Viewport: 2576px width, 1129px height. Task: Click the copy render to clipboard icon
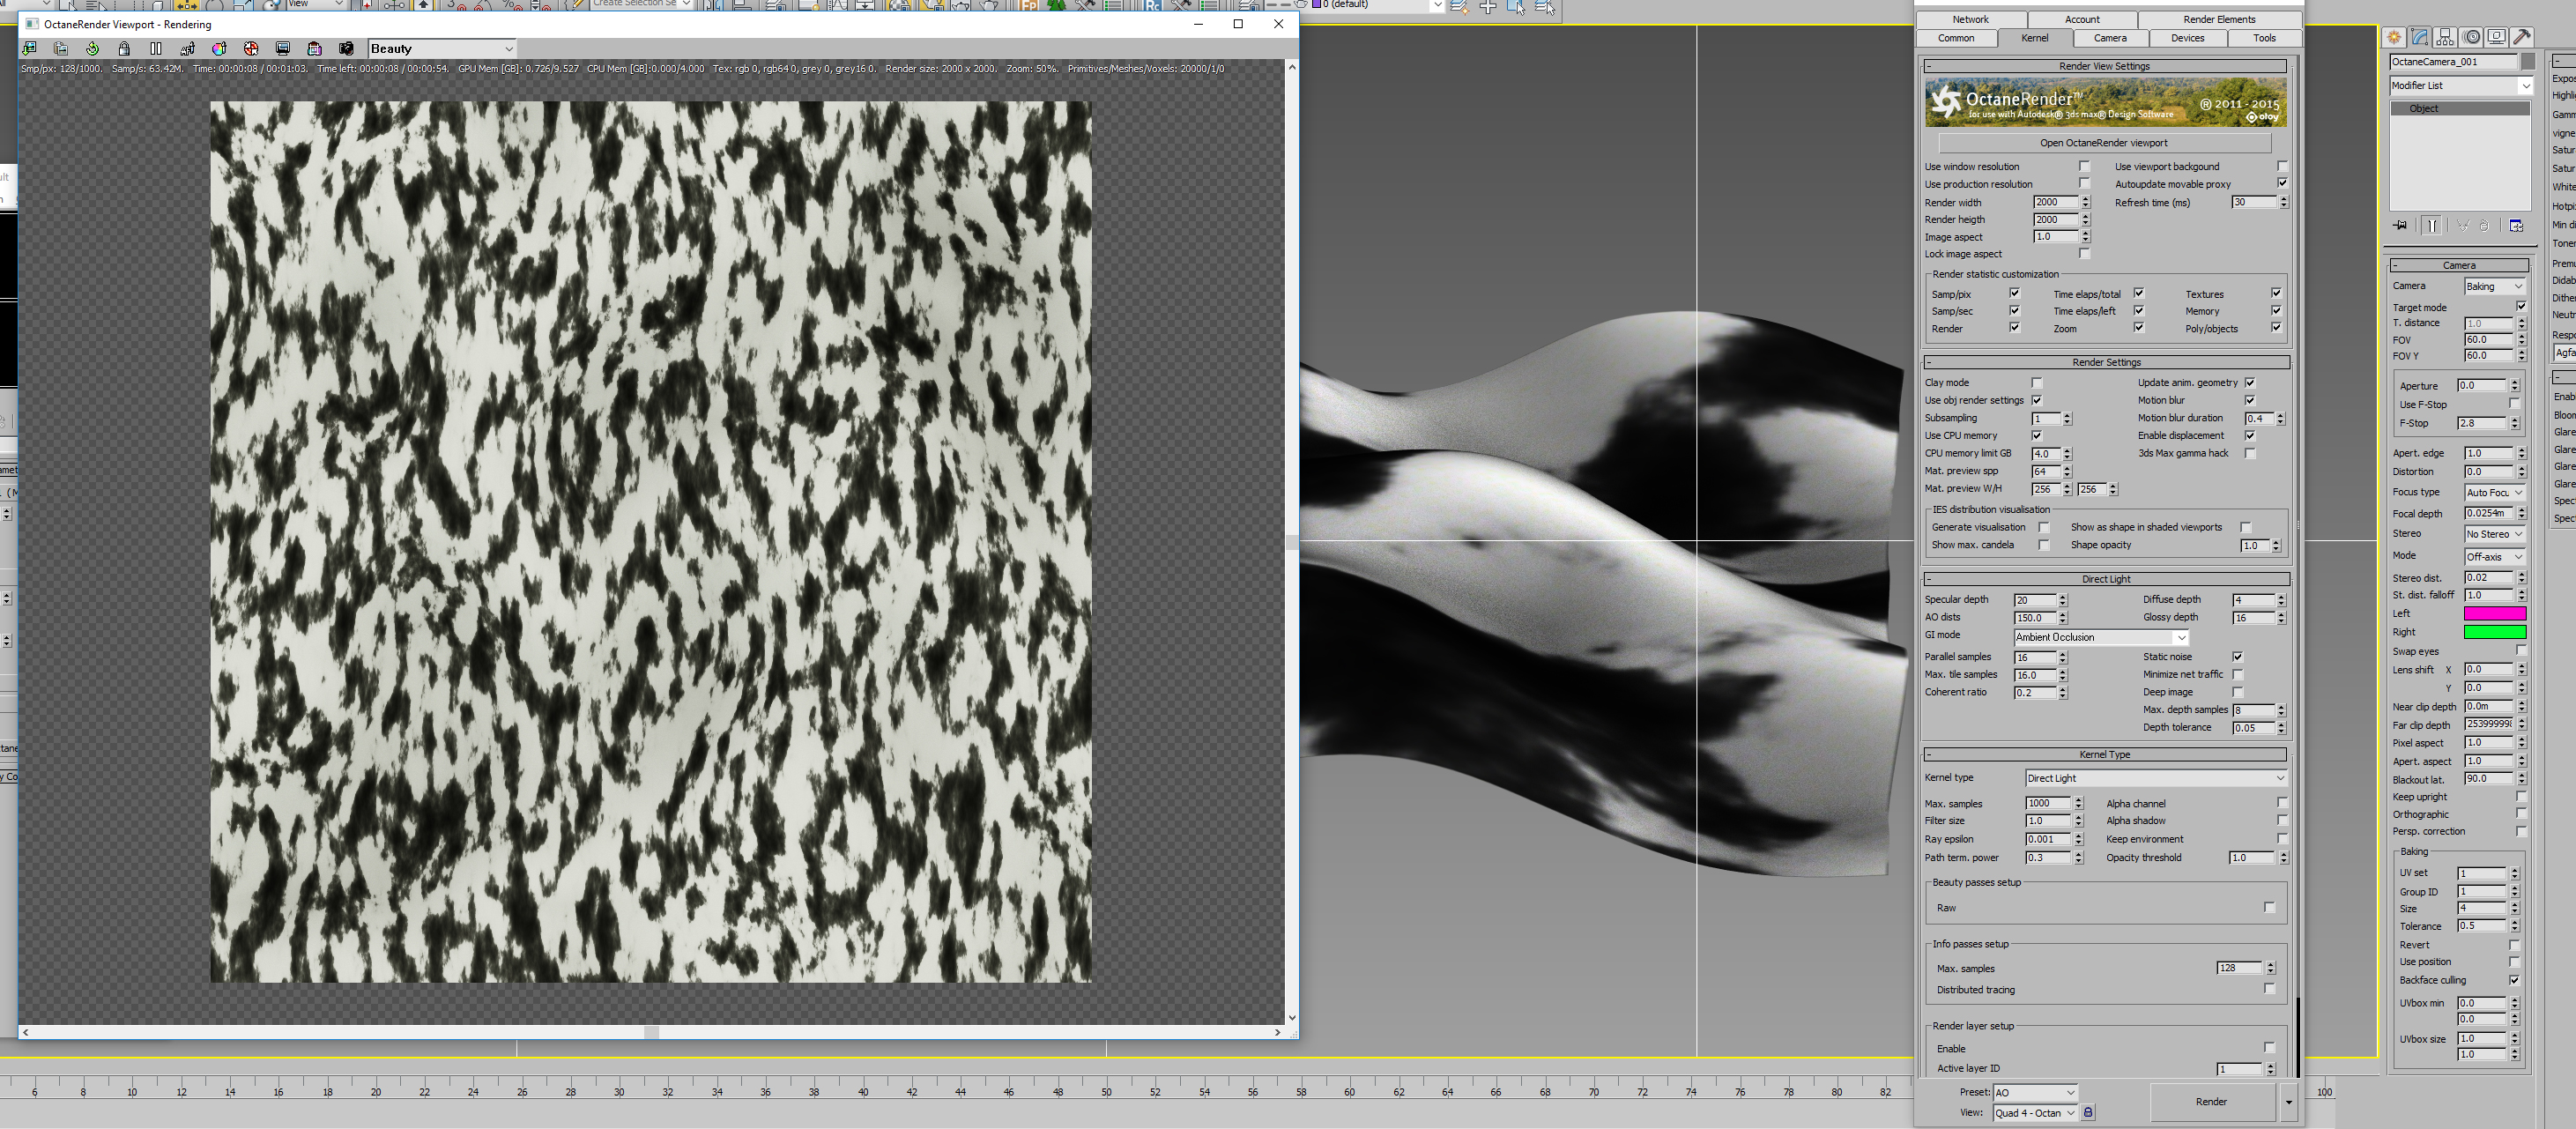point(61,48)
